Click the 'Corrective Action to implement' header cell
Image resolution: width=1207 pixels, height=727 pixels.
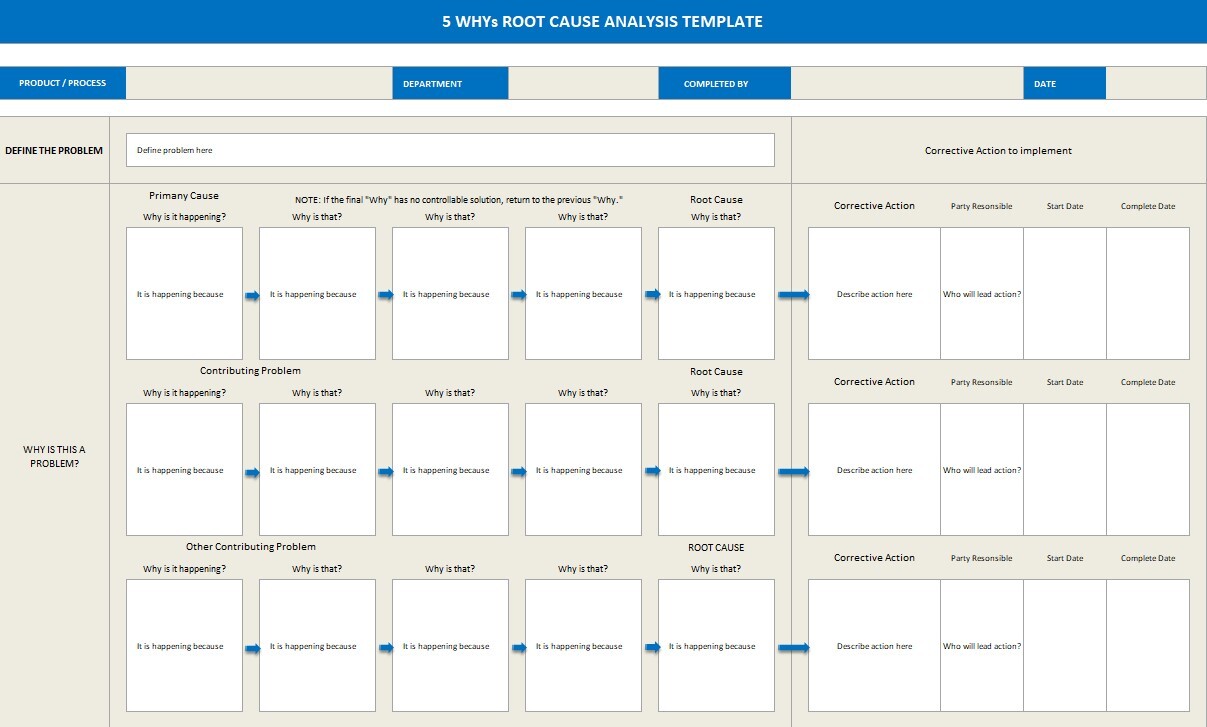pos(998,151)
